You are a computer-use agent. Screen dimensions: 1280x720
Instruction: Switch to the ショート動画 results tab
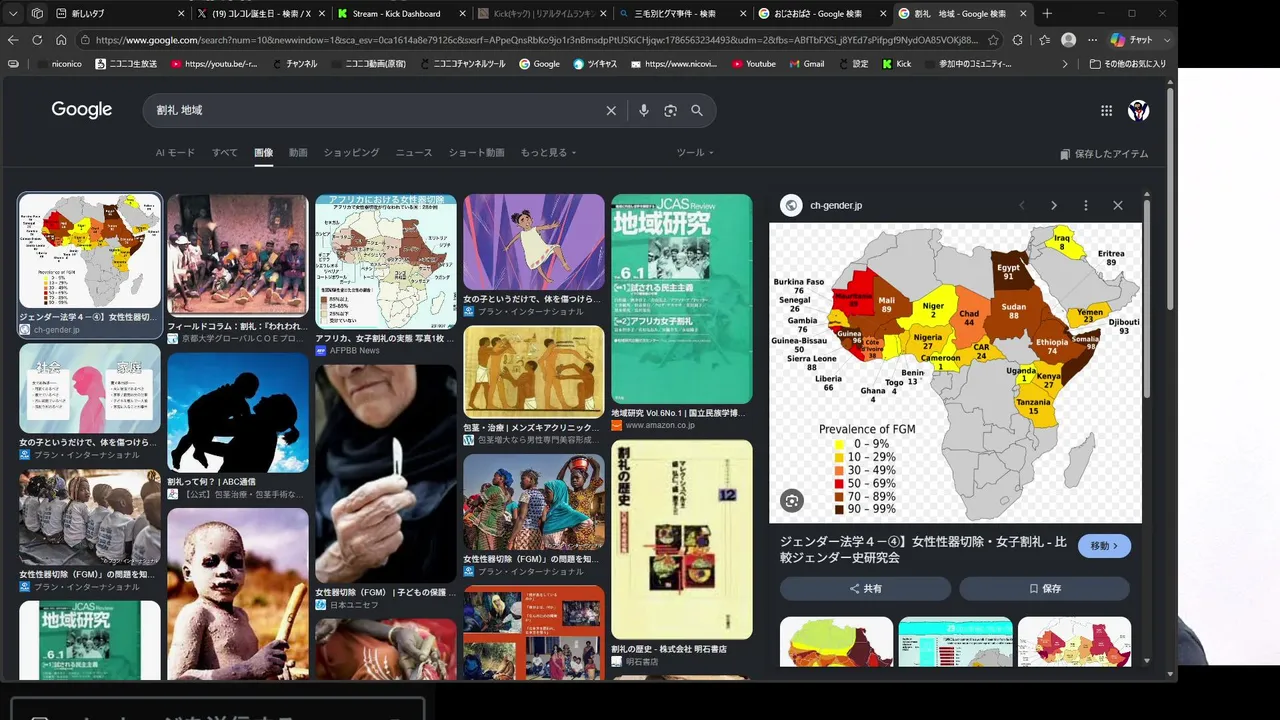click(x=476, y=153)
